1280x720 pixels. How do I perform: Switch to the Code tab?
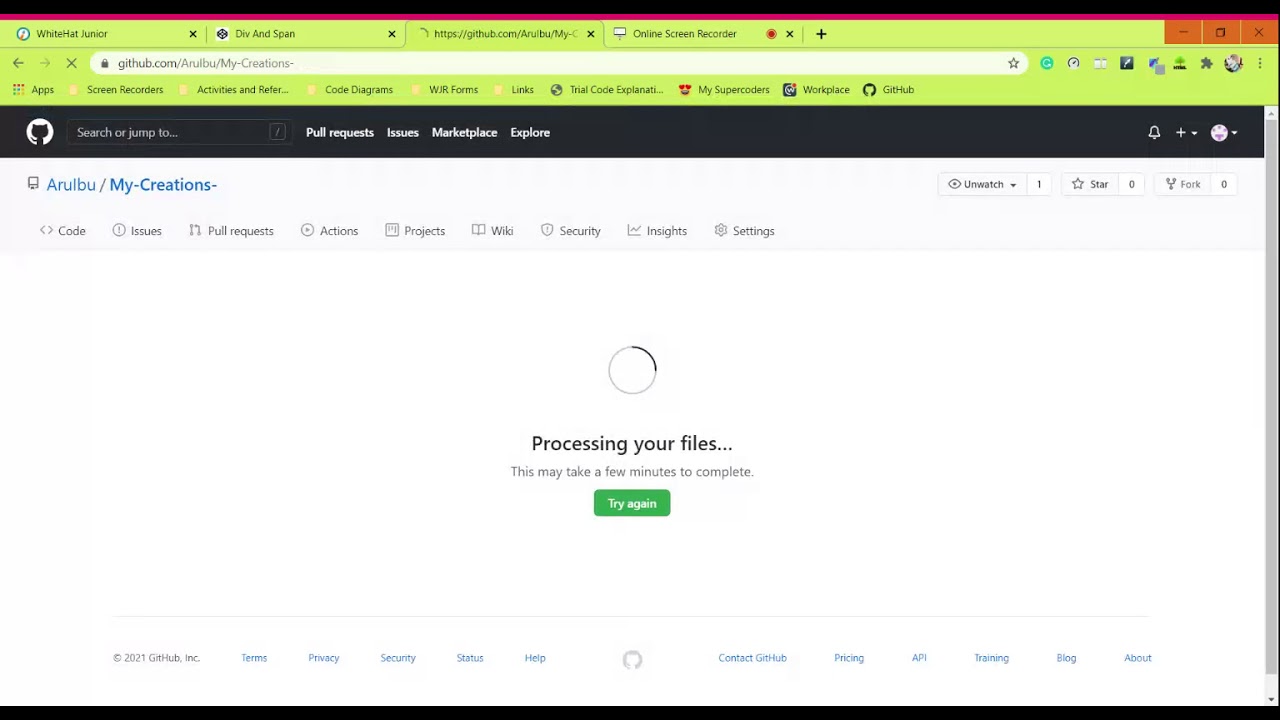62,231
